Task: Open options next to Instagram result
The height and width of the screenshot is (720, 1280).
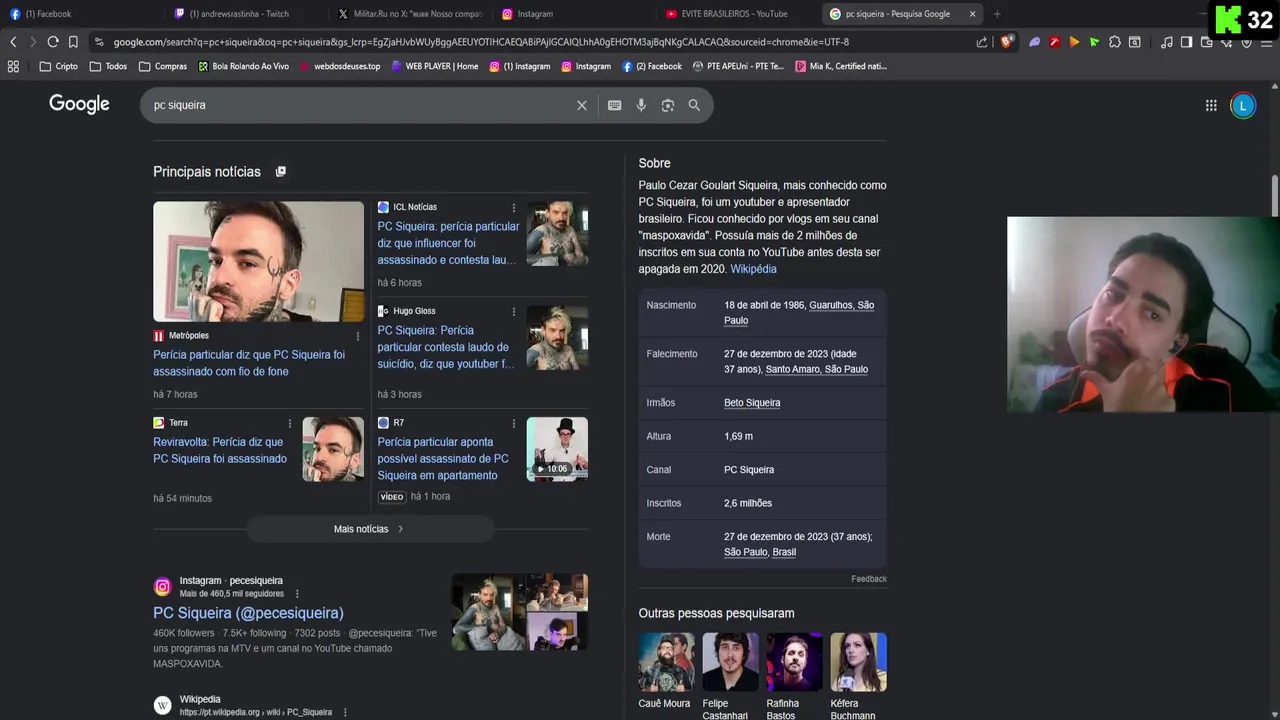Action: tap(297, 594)
